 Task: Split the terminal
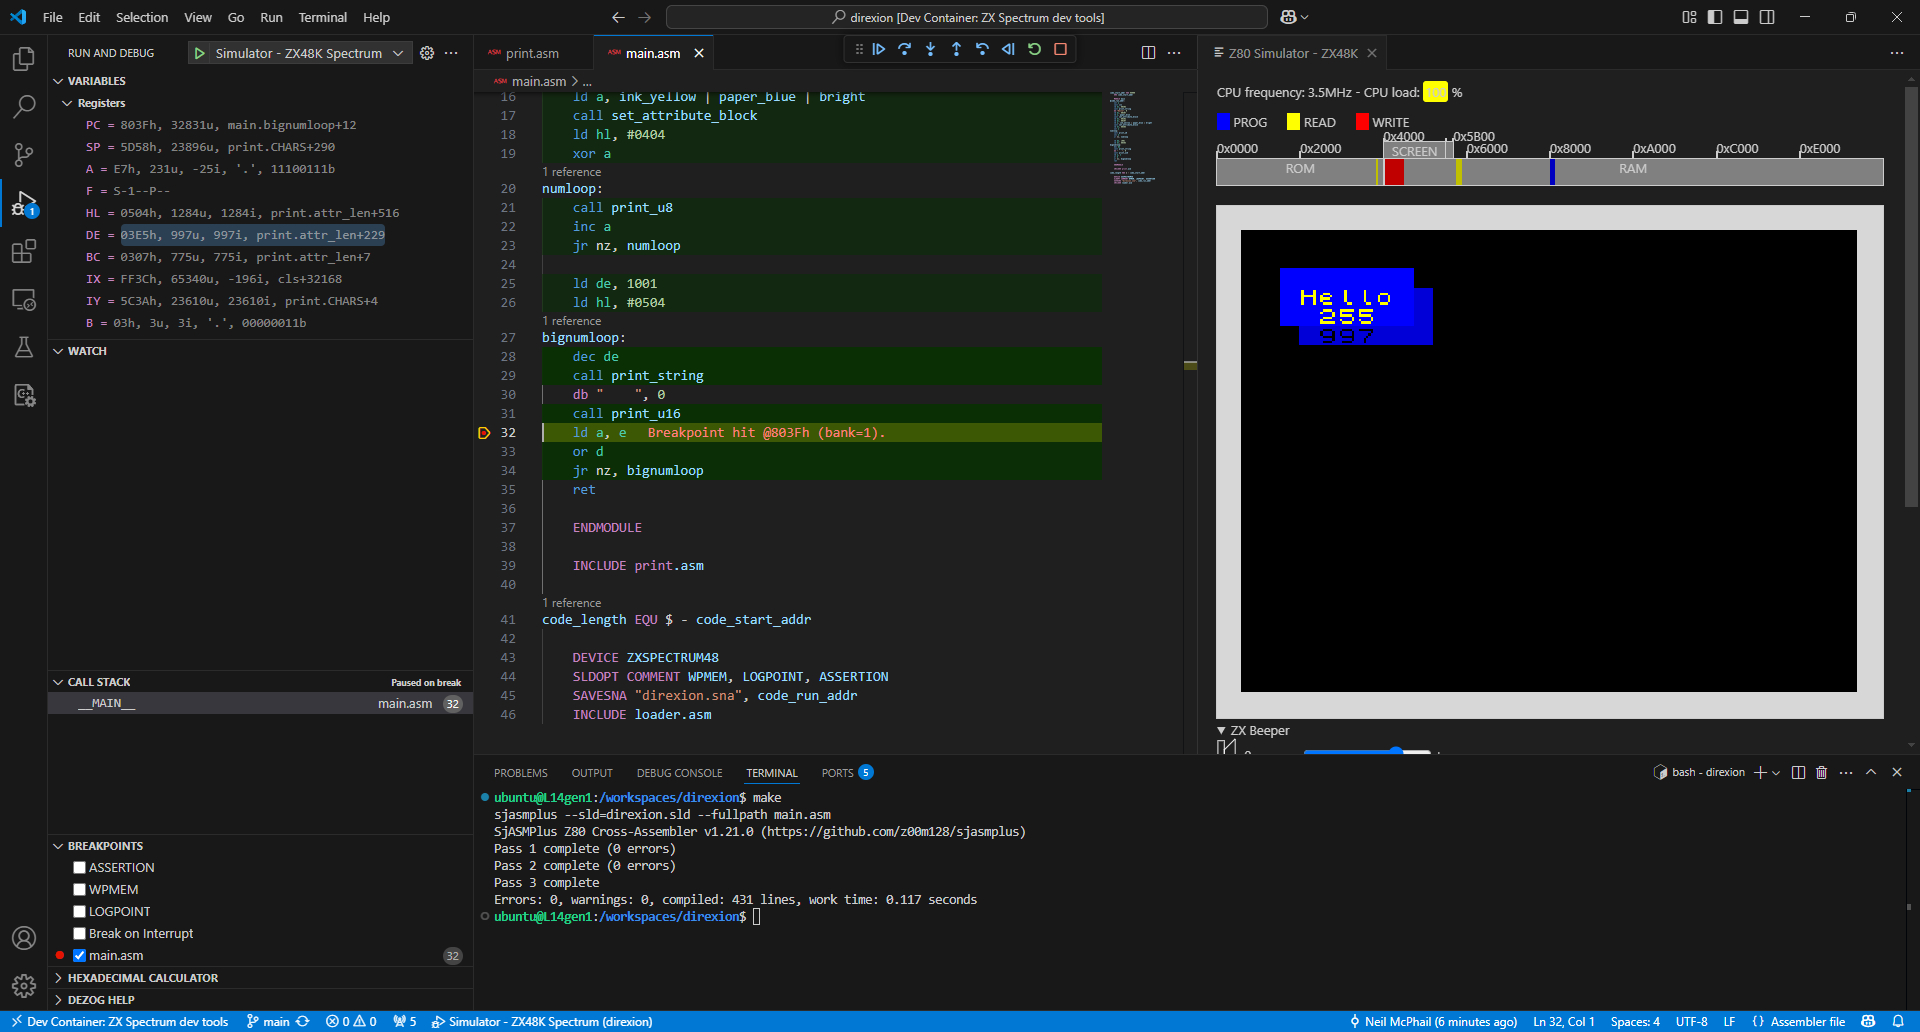point(1798,772)
